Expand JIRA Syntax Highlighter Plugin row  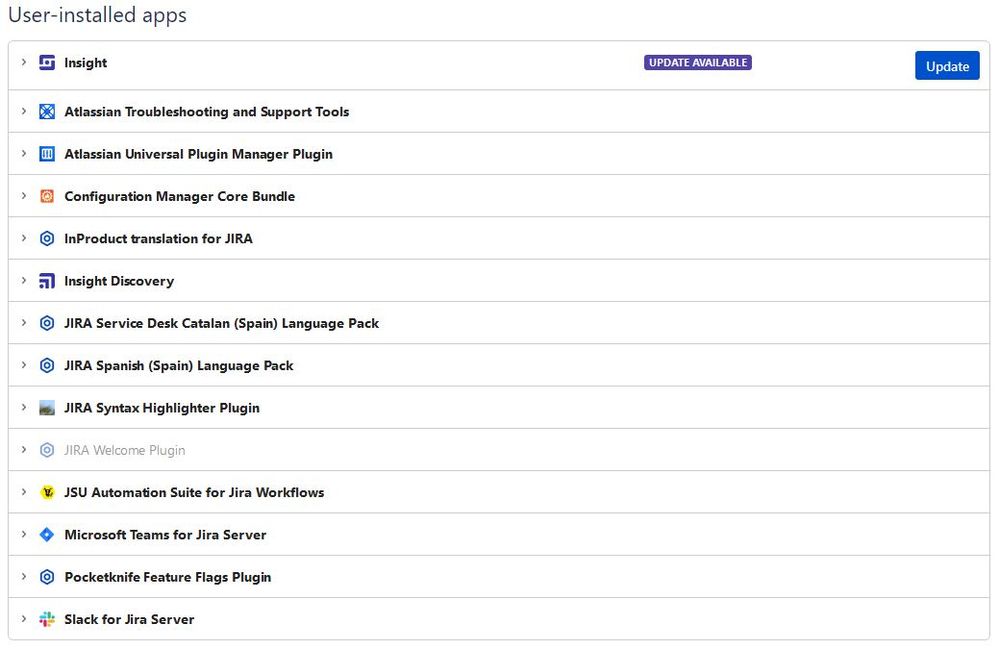click(24, 408)
